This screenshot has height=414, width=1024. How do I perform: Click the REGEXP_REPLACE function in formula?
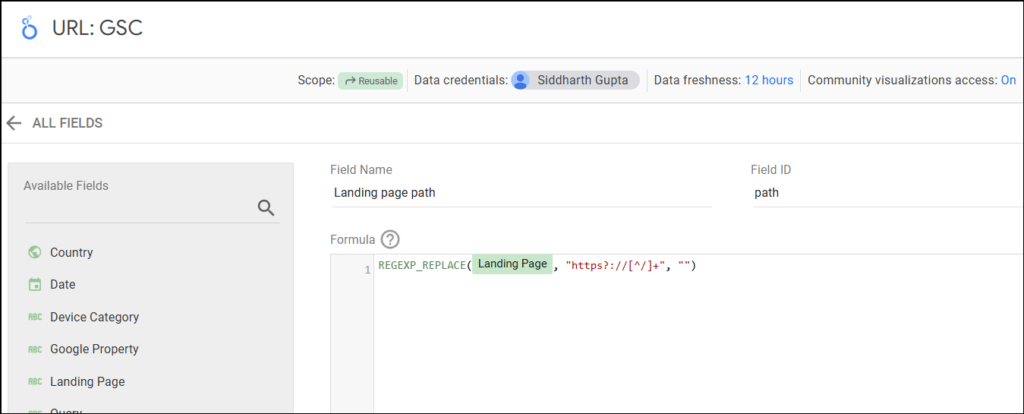click(421, 266)
